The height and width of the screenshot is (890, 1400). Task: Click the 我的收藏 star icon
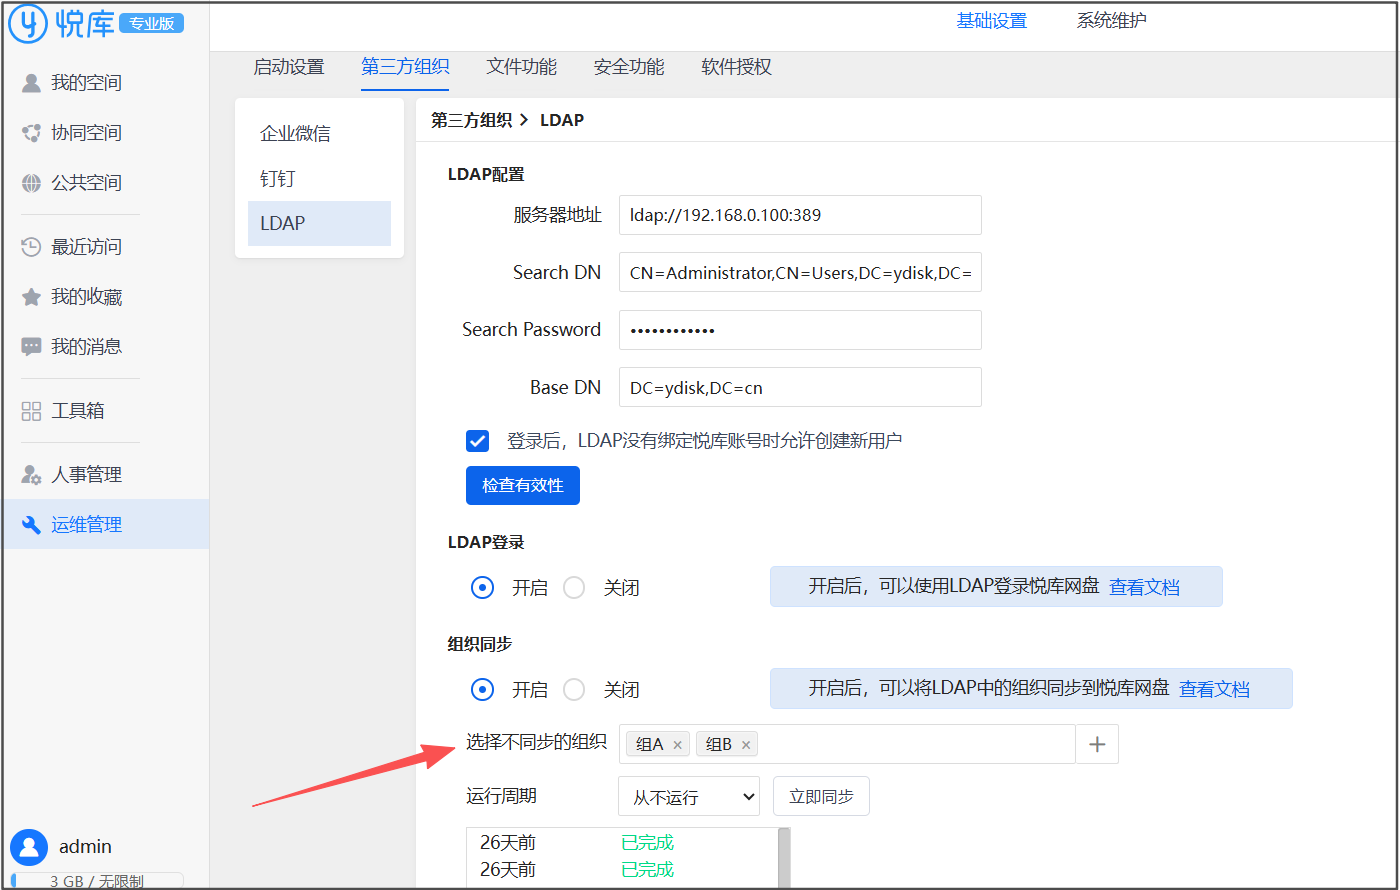[31, 297]
